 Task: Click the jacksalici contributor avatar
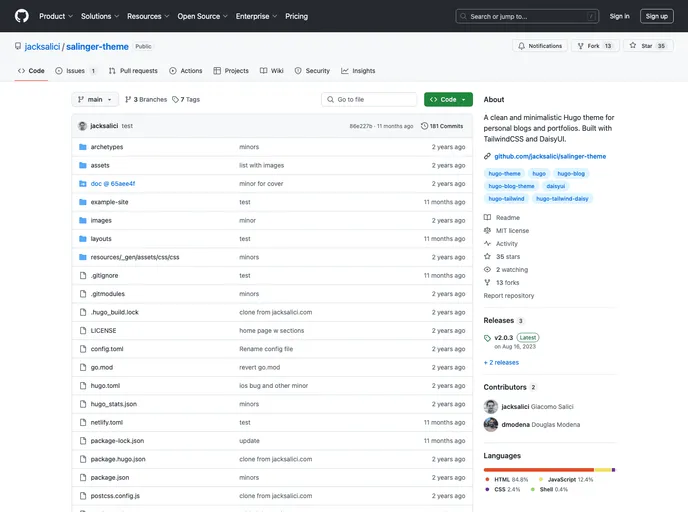tap(491, 407)
